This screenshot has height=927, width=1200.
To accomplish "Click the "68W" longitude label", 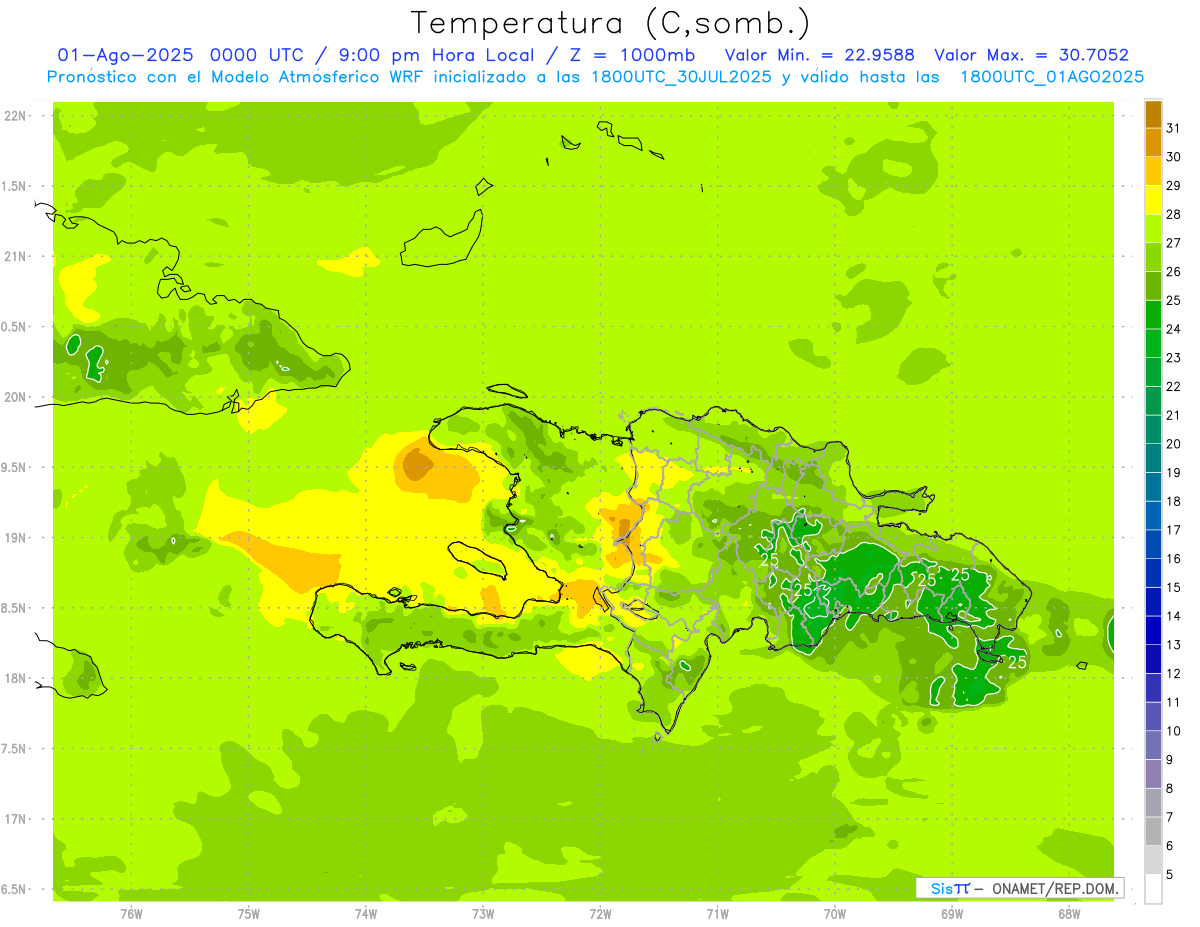I will (1069, 913).
